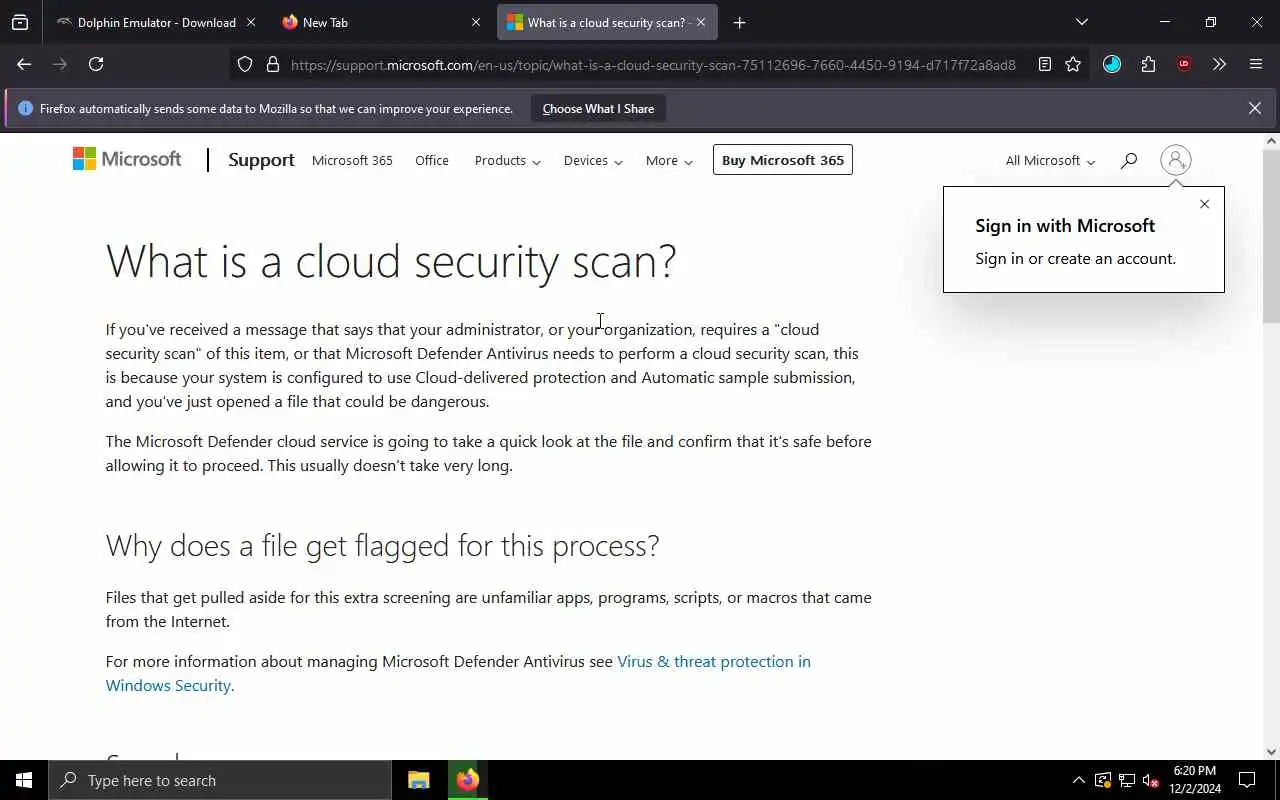Image resolution: width=1280 pixels, height=800 pixels.
Task: Close the cloud security scan tab
Action: (x=701, y=22)
